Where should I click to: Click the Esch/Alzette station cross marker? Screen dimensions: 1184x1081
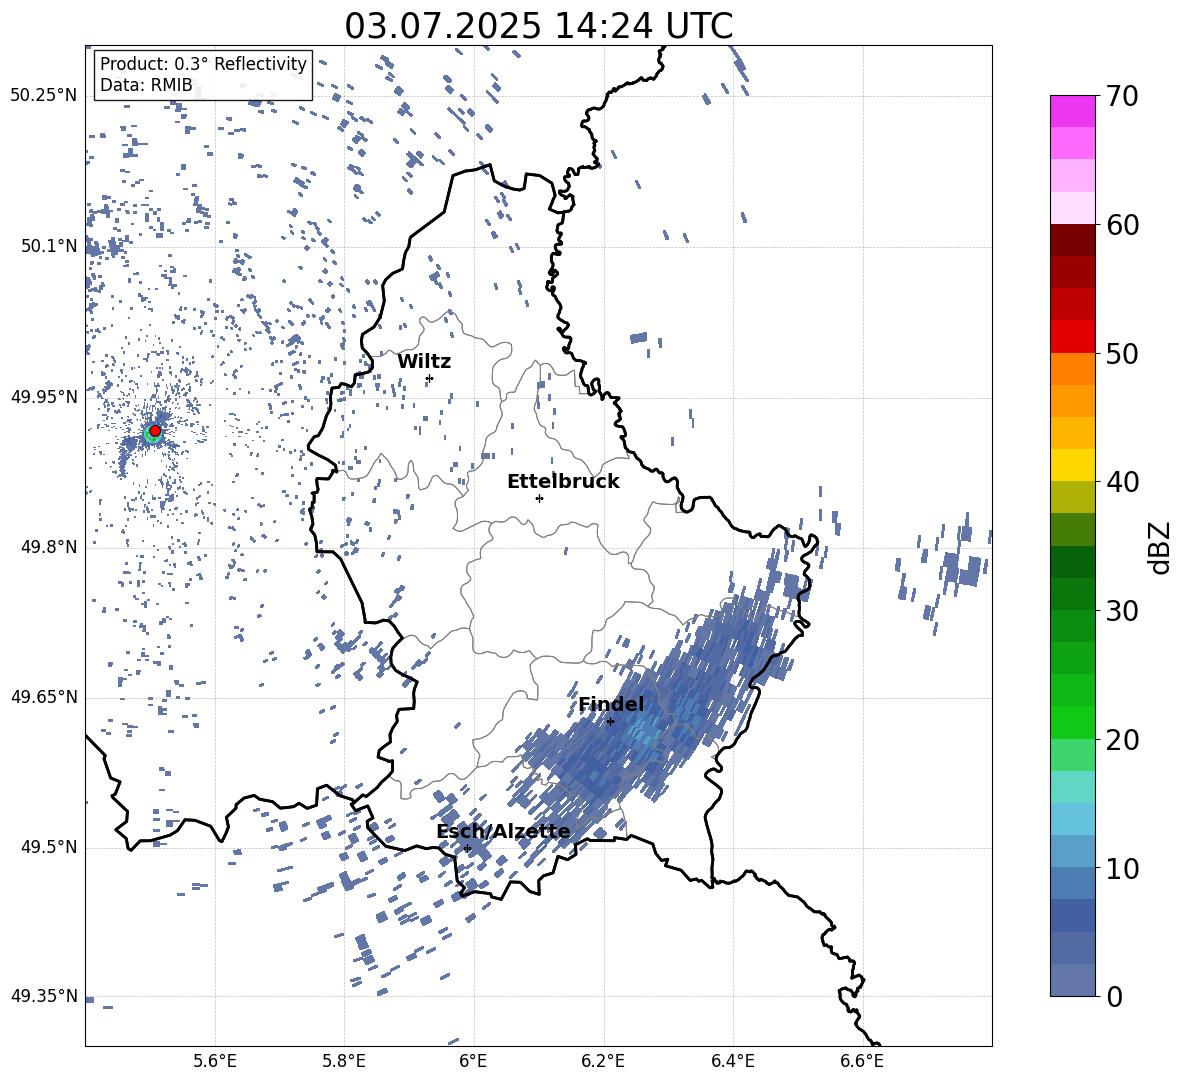coord(467,848)
